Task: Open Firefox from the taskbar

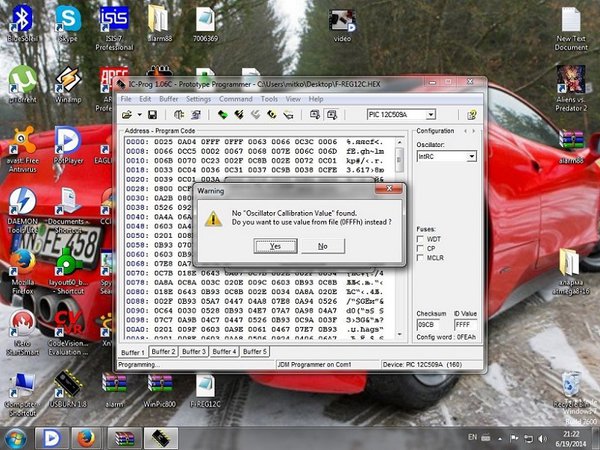Action: click(x=86, y=439)
